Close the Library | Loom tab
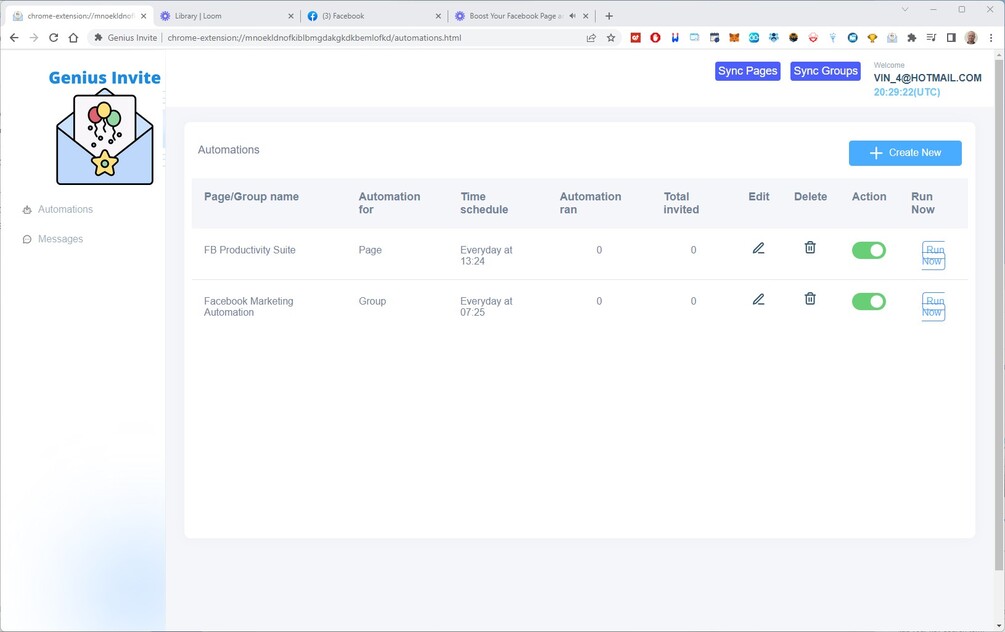The width and height of the screenshot is (1005, 632). point(290,16)
